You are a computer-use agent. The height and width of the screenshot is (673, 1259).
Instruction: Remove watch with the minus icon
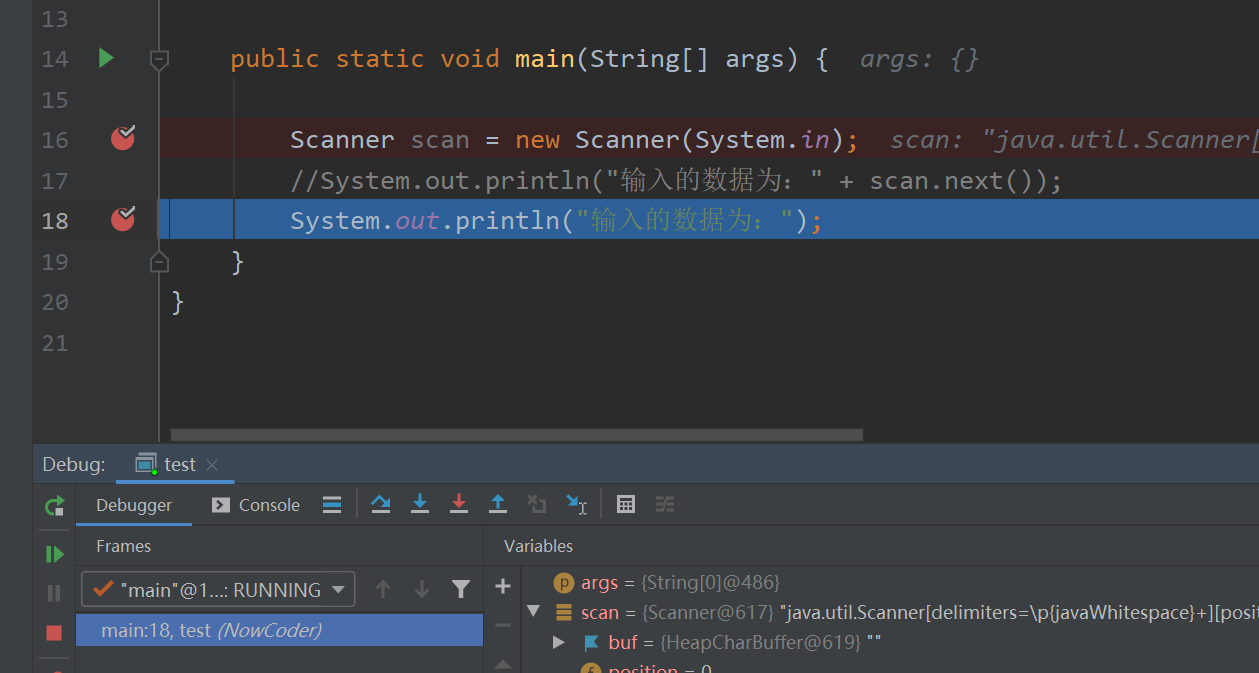pyautogui.click(x=503, y=625)
